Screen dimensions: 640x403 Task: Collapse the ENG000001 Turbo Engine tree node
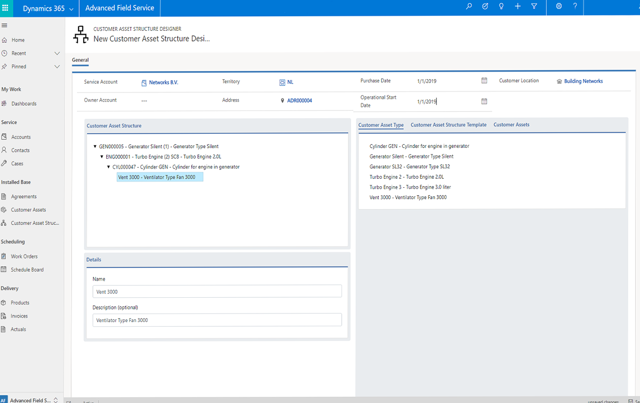(102, 157)
